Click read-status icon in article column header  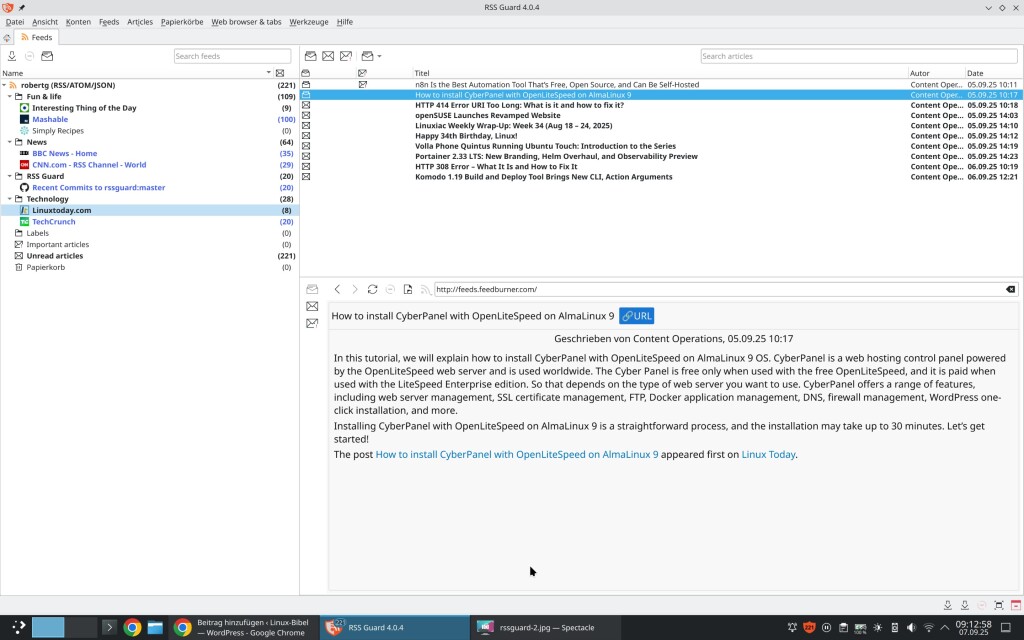click(306, 73)
